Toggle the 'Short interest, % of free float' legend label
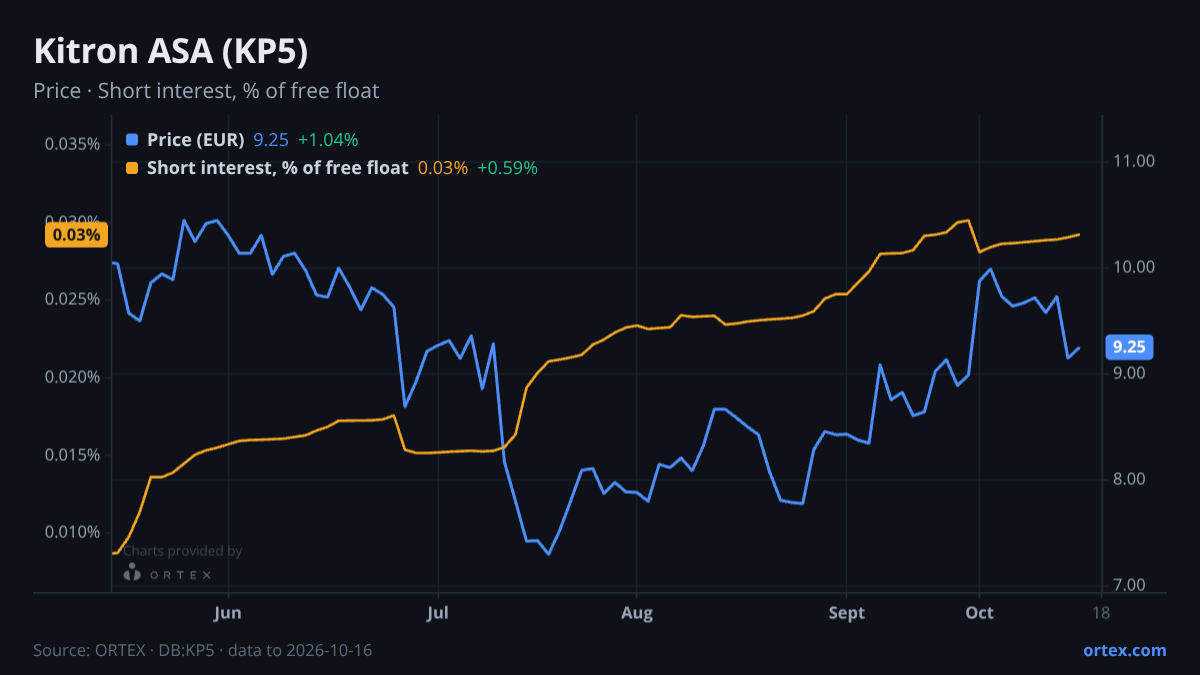Screen dimensions: 1200x675 point(277,168)
